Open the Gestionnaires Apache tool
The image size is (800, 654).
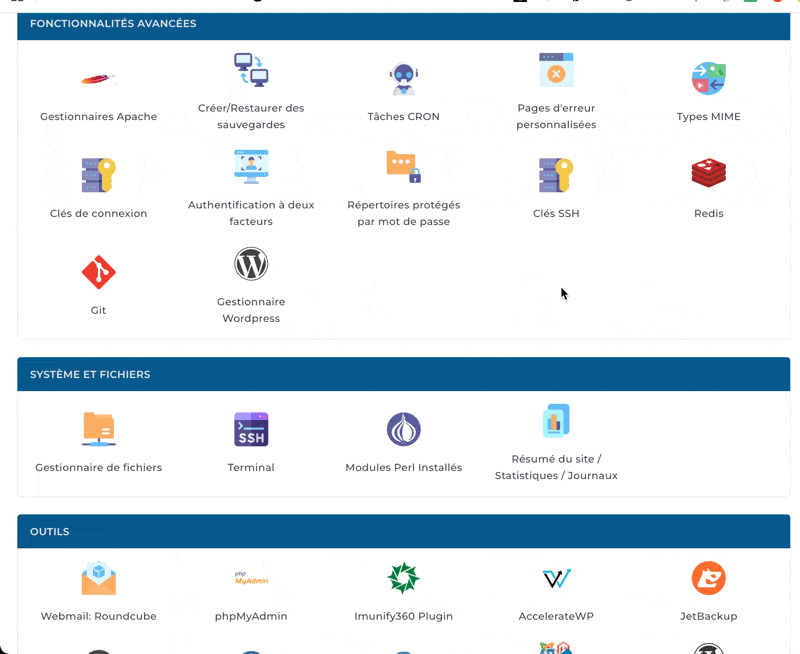[98, 90]
